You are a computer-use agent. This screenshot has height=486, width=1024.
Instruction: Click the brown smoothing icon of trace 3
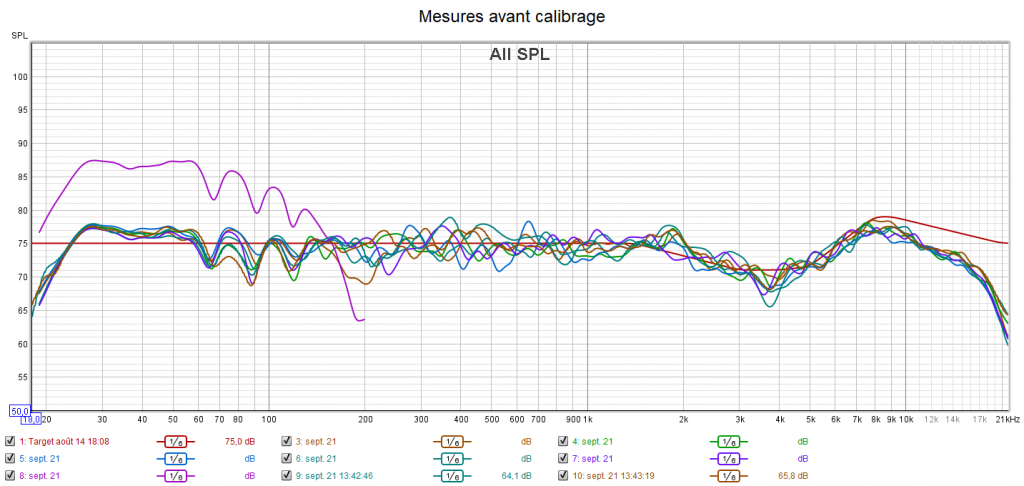(451, 441)
